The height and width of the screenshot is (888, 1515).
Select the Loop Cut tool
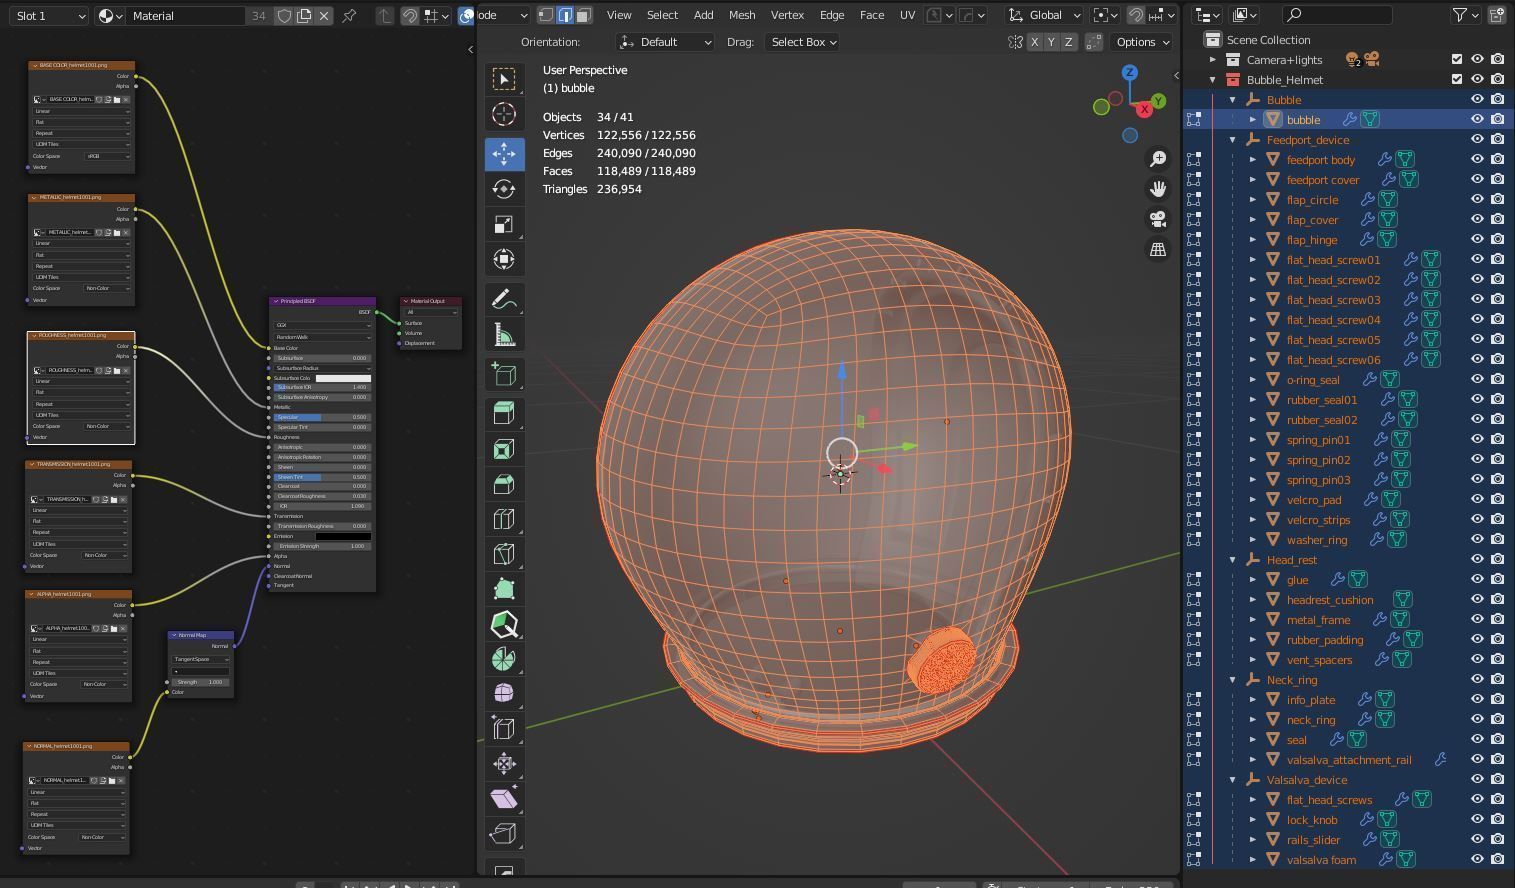504,519
